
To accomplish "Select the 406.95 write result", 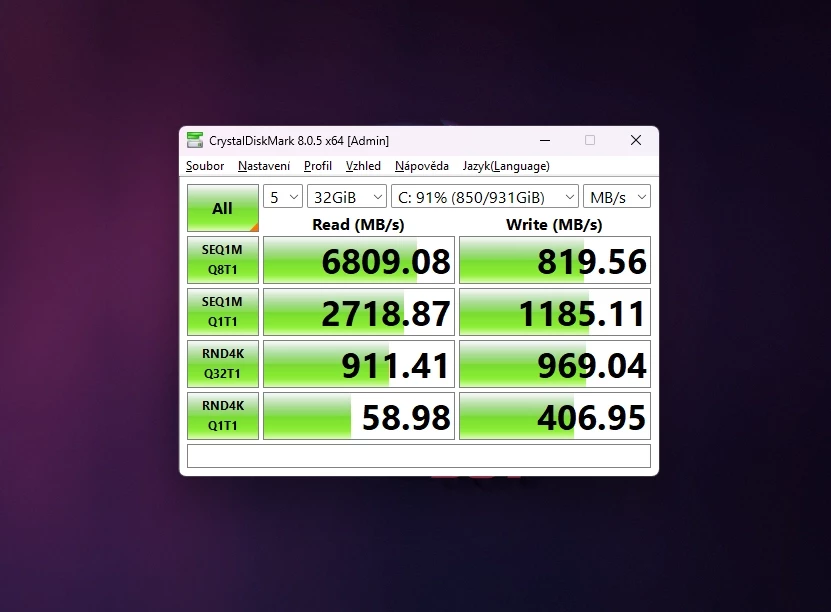I will (x=555, y=415).
